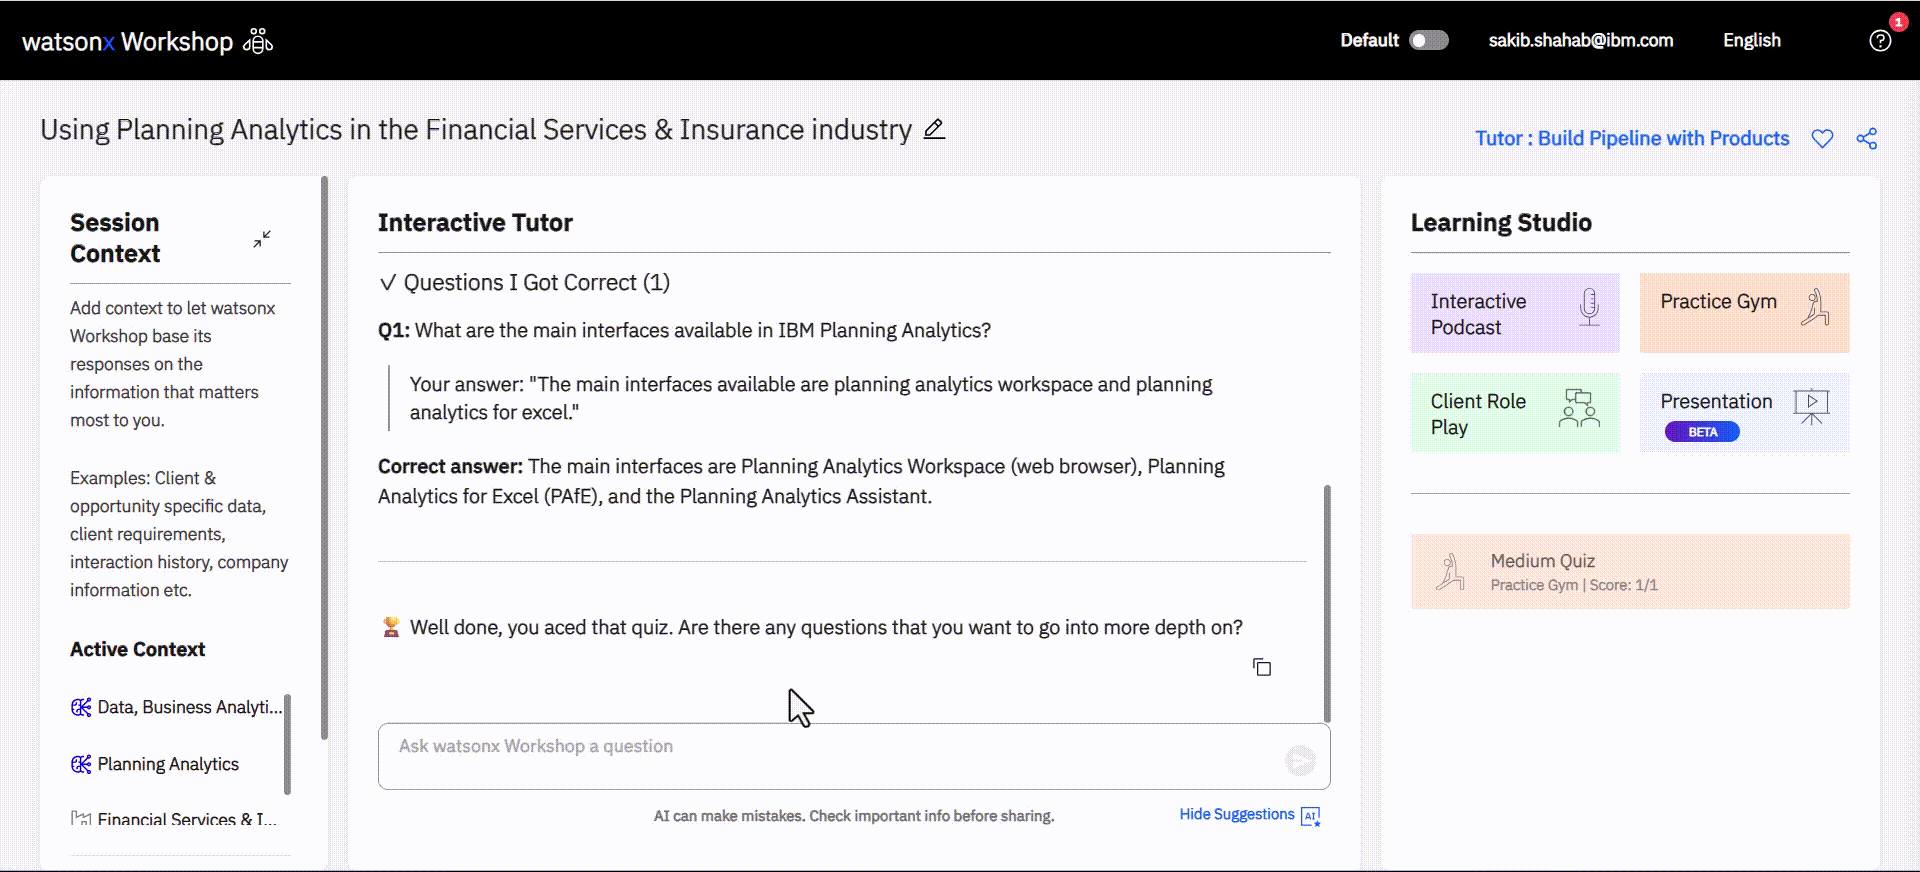Click the watsonx Workshop bee logo icon
Image resolution: width=1920 pixels, height=872 pixels.
[258, 41]
